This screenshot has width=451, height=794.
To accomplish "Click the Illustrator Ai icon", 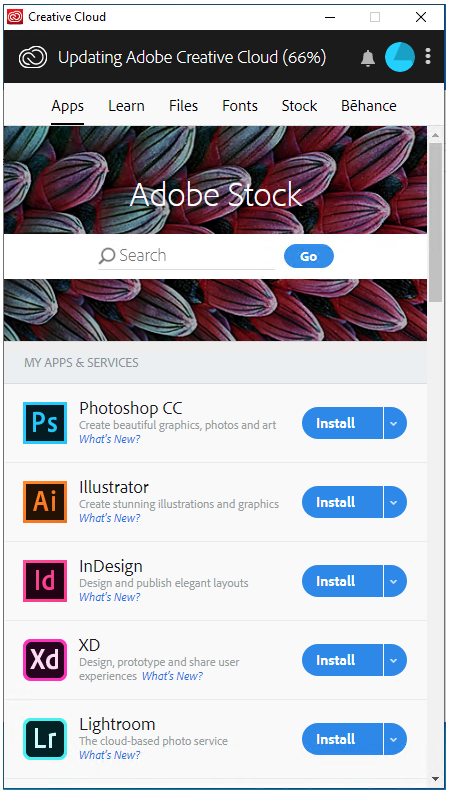I will [x=45, y=502].
